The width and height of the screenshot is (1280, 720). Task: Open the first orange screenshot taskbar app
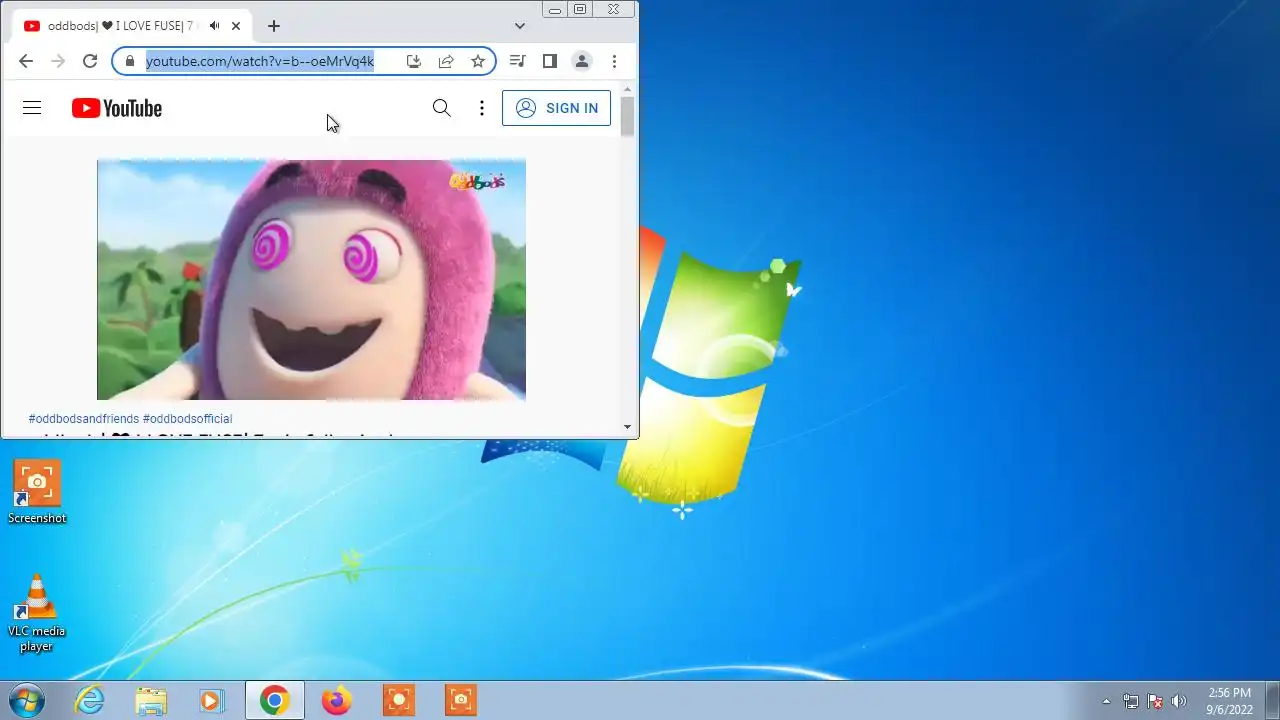(x=399, y=700)
